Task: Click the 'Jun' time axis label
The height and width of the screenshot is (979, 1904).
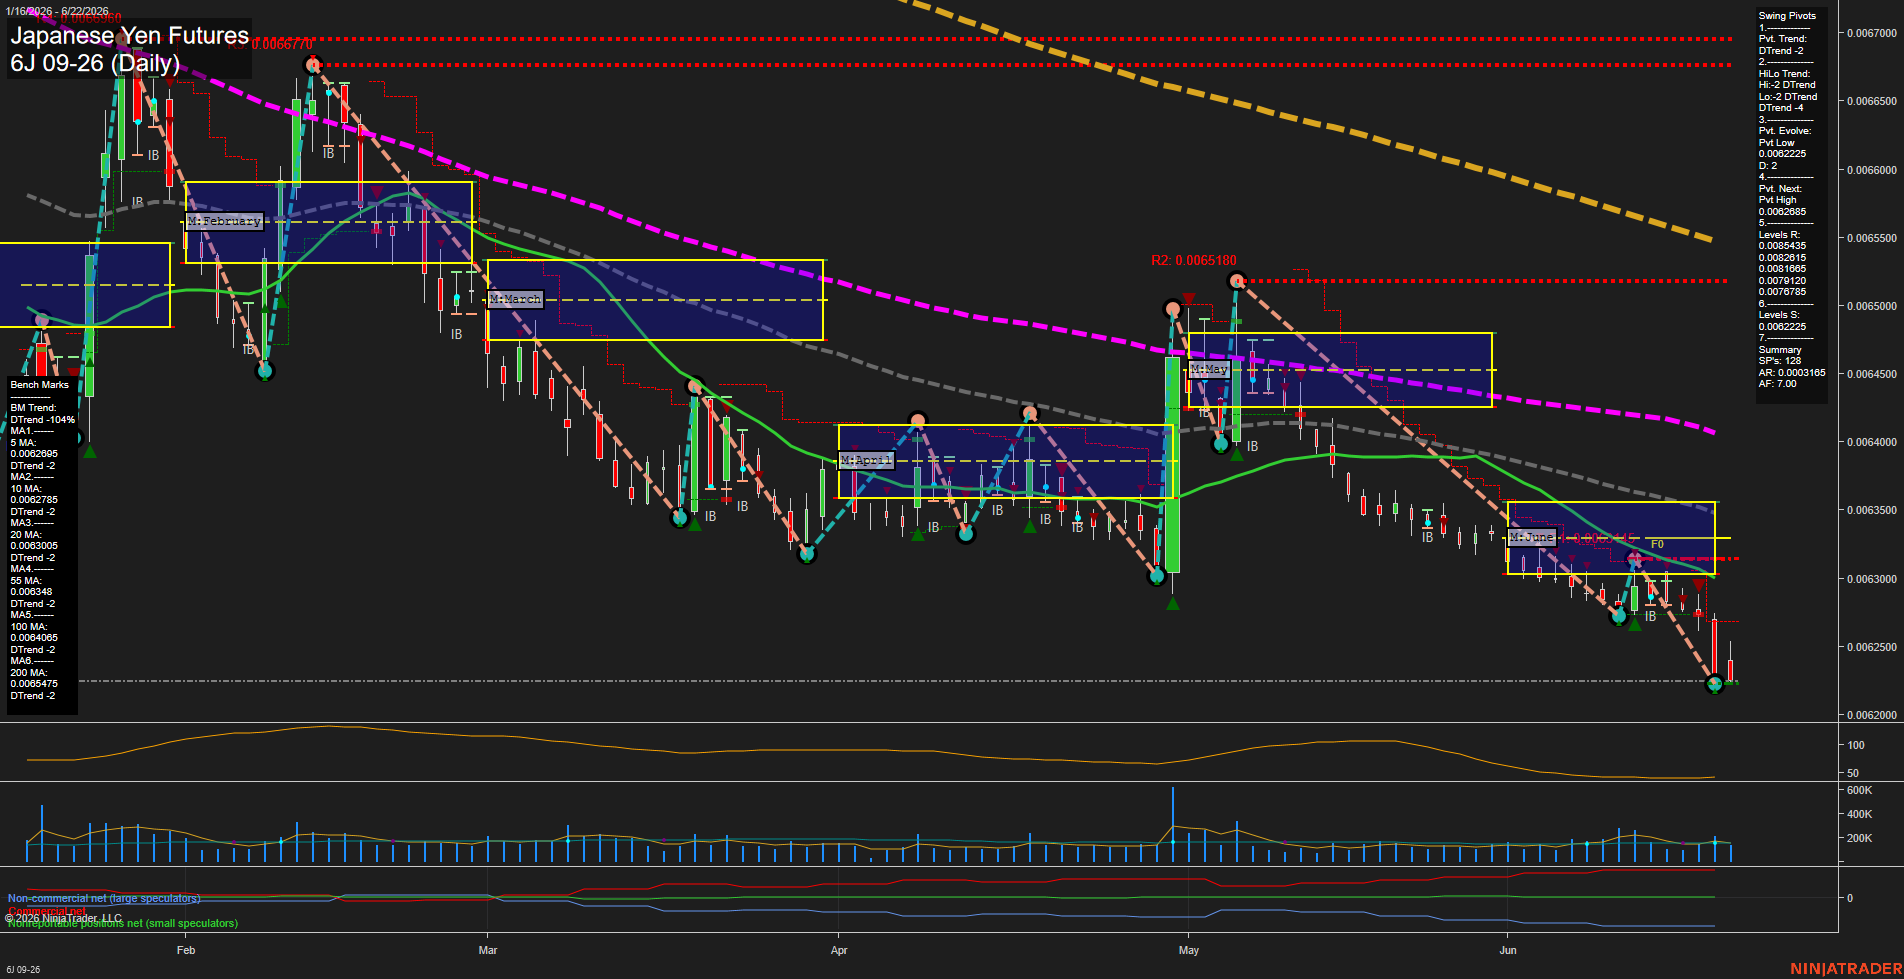Action: [1508, 950]
